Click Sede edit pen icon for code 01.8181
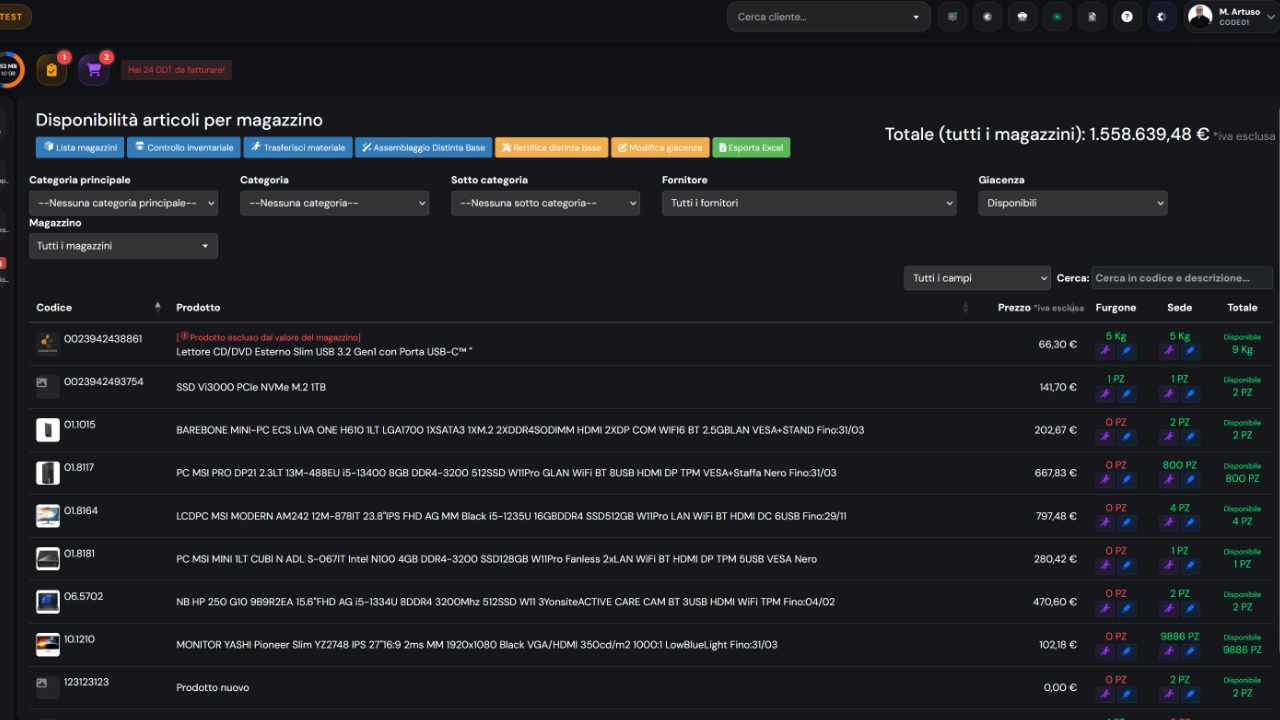This screenshot has height=720, width=1280. pos(1190,566)
